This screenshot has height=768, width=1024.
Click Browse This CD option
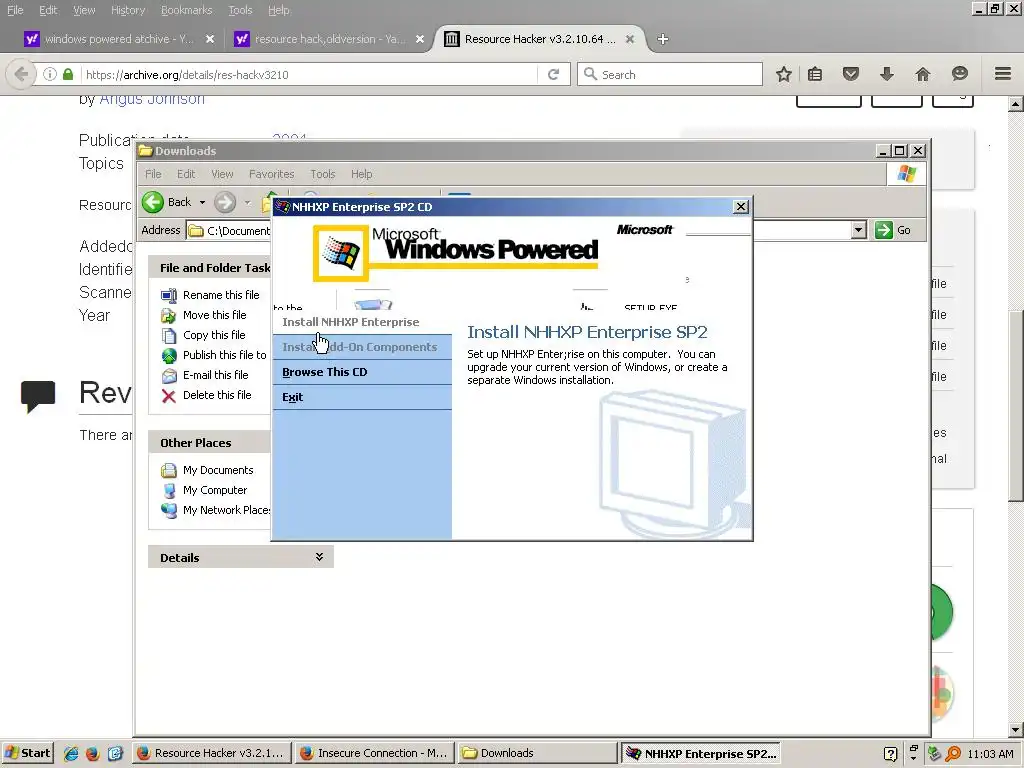[325, 372]
